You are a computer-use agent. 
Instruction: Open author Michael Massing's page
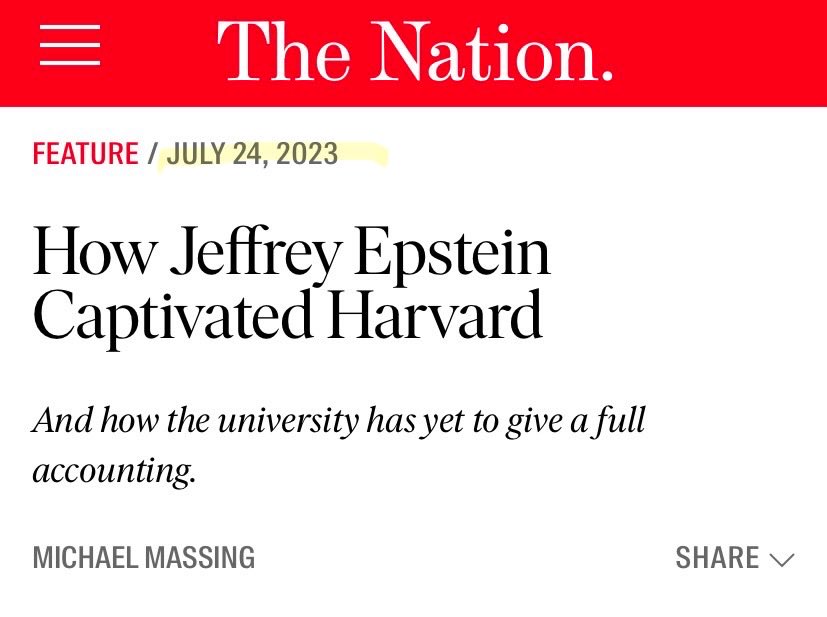[143, 557]
